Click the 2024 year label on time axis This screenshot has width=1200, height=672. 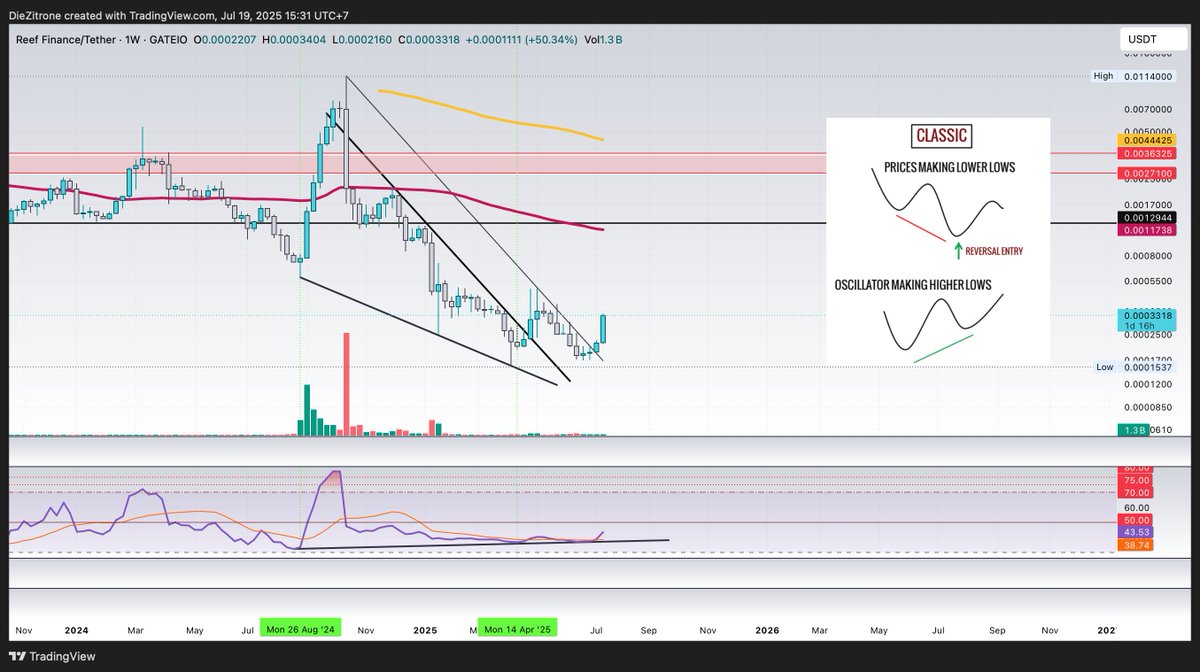coord(76,631)
